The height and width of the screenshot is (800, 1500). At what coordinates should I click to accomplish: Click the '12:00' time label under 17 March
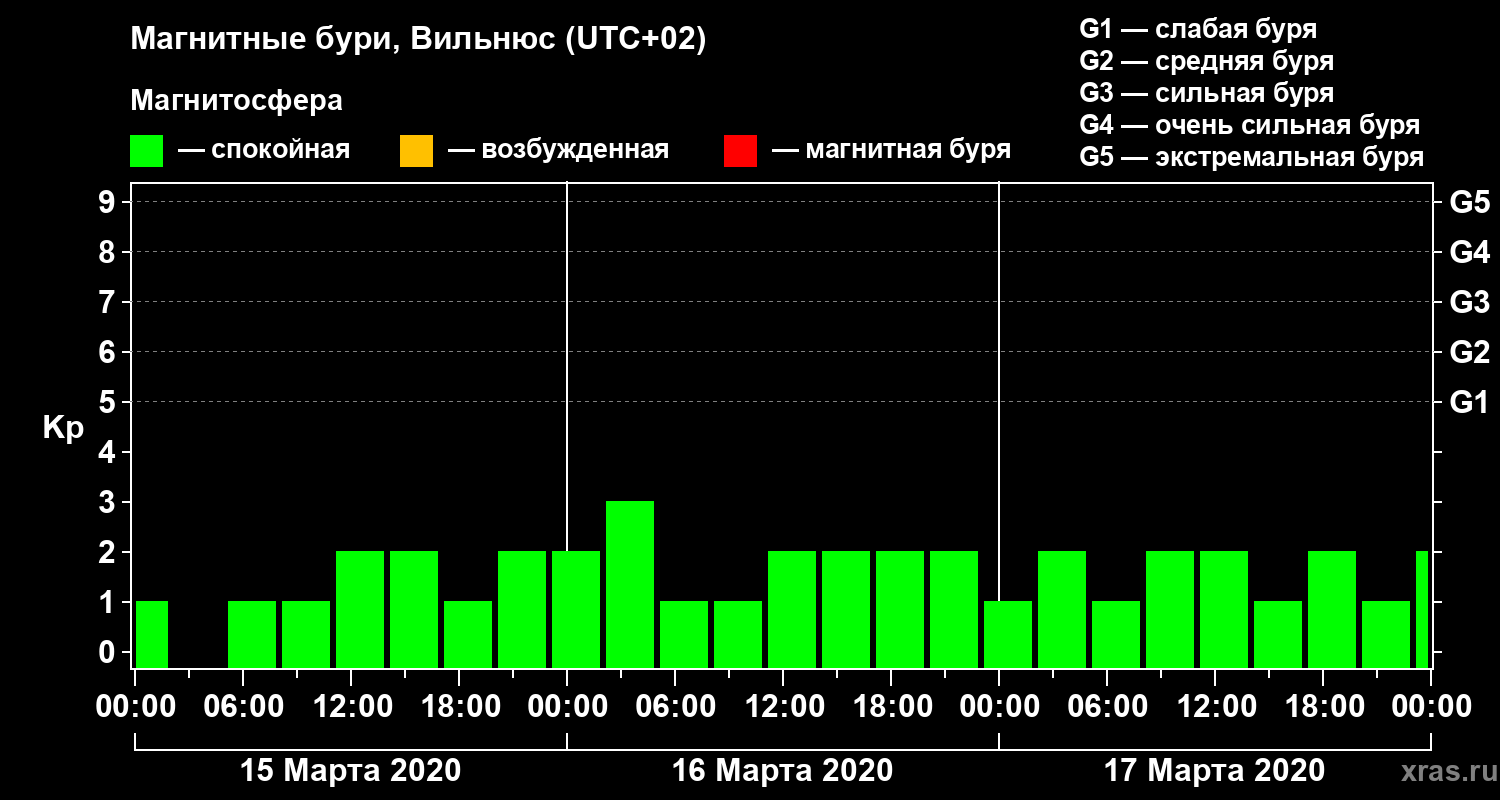coord(1216,707)
